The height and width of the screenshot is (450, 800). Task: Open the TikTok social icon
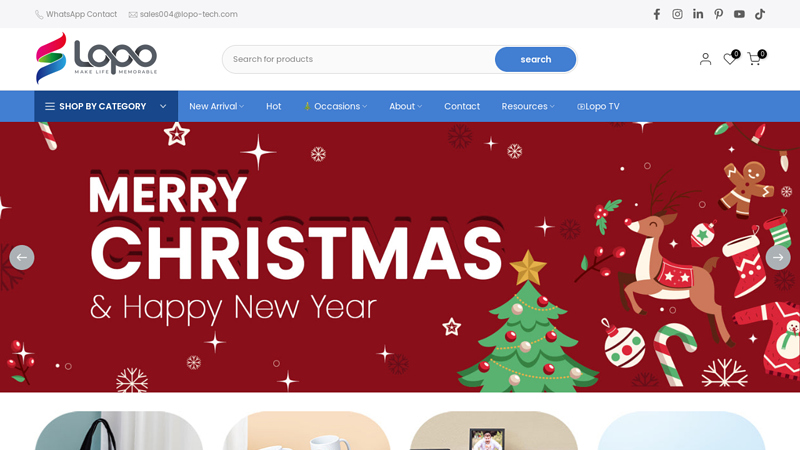click(x=760, y=14)
